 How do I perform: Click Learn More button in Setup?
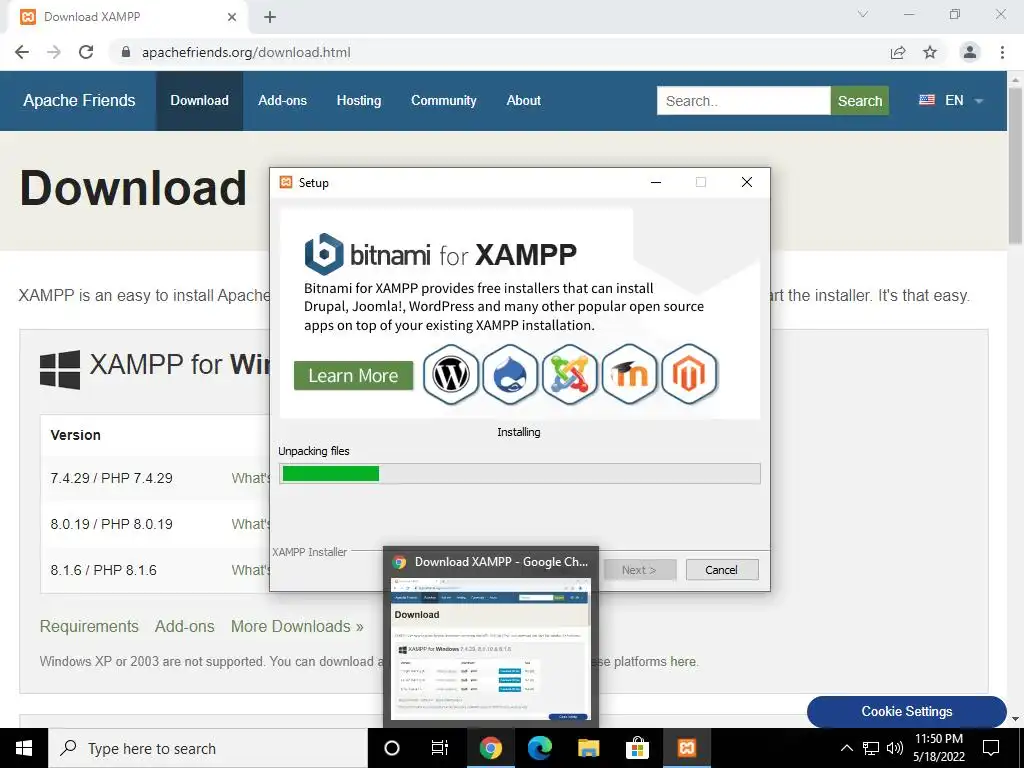click(x=353, y=376)
